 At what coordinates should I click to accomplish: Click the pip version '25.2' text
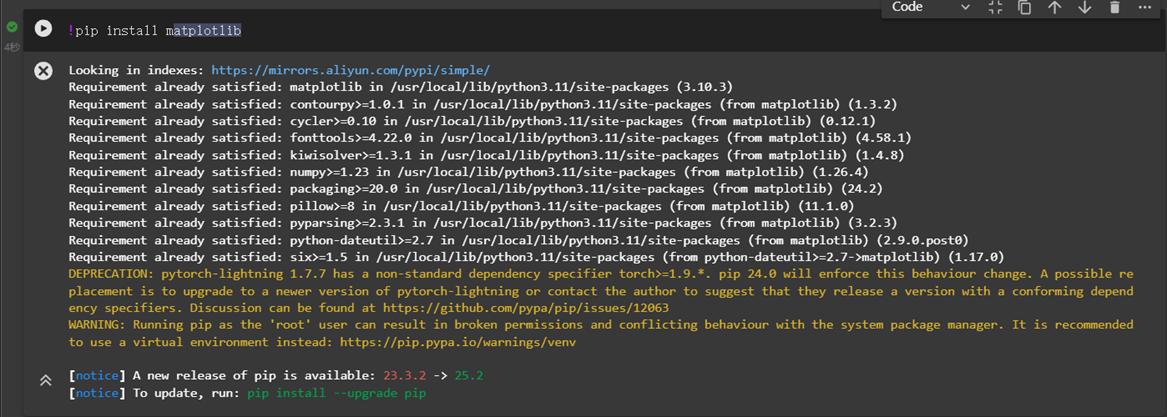[x=470, y=376]
